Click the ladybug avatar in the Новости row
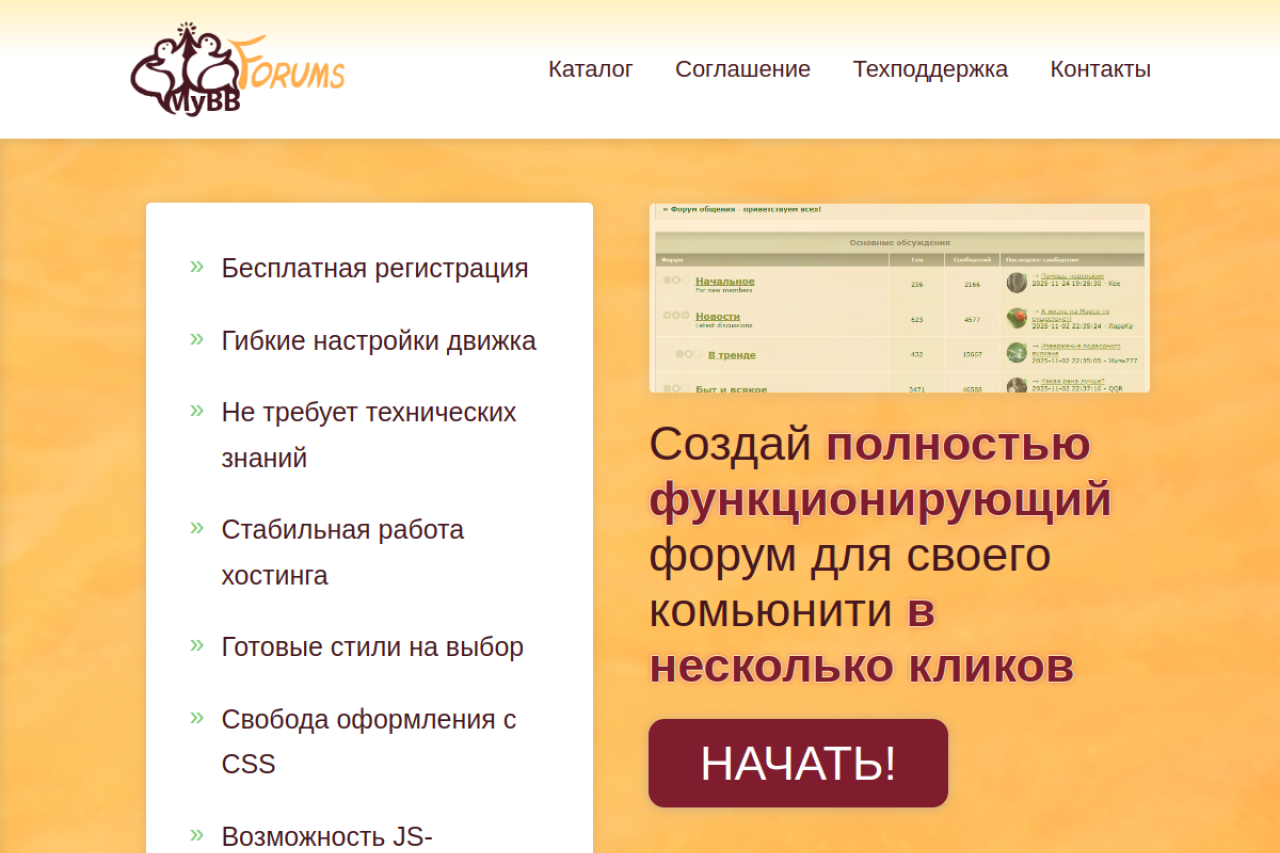The image size is (1280, 853). (x=1017, y=318)
